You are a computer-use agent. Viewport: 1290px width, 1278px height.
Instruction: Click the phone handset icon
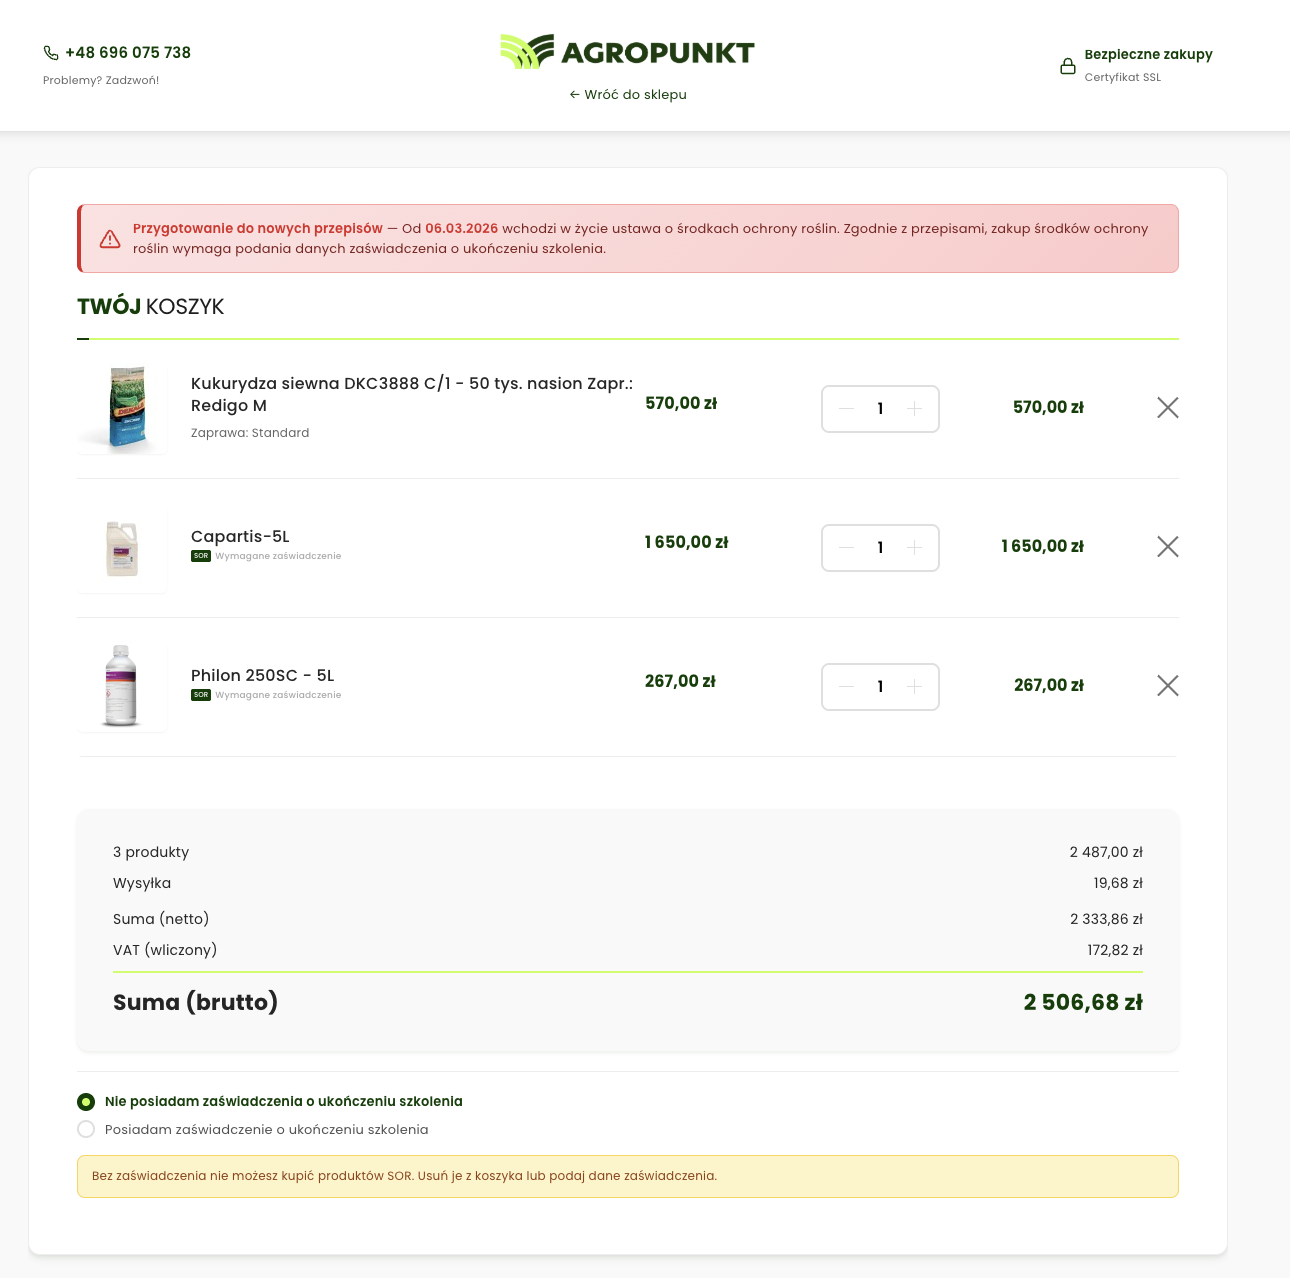51,53
